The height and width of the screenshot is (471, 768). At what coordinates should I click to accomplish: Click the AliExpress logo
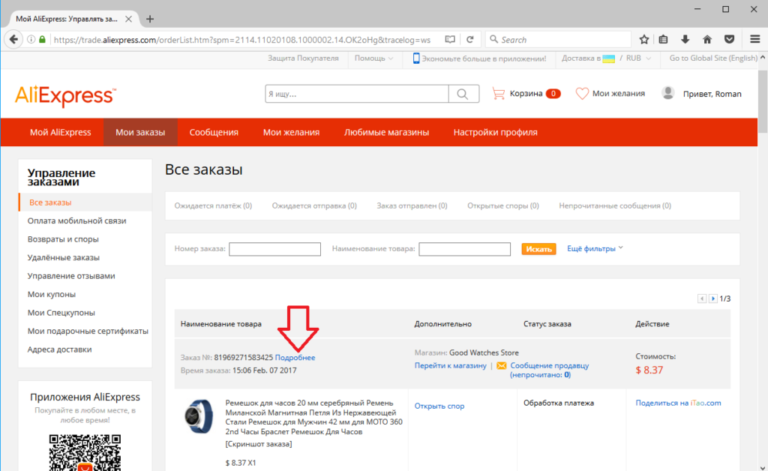(66, 95)
